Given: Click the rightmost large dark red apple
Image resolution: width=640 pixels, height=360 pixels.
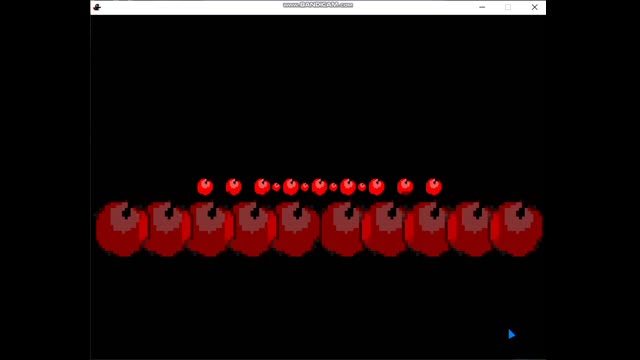Looking at the screenshot, I should pos(517,229).
